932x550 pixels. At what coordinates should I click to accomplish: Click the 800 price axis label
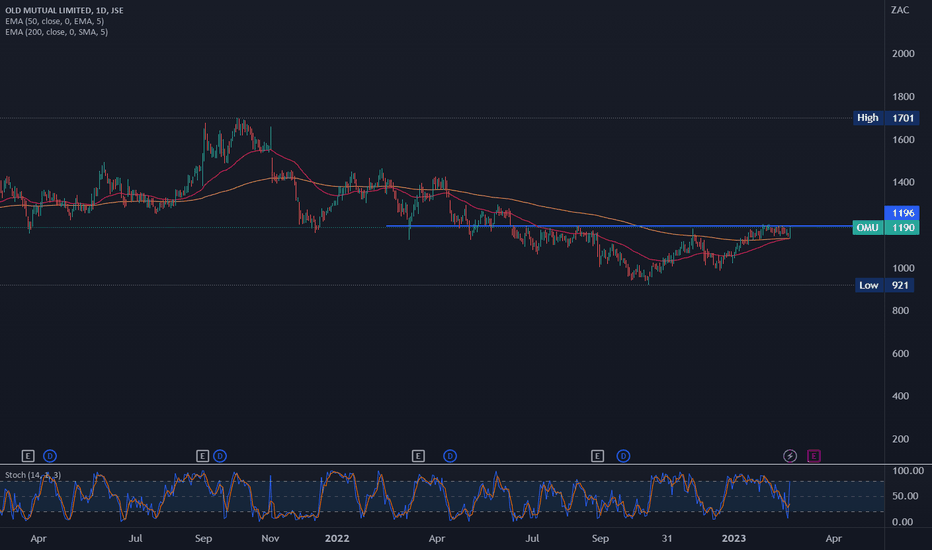pyautogui.click(x=900, y=310)
